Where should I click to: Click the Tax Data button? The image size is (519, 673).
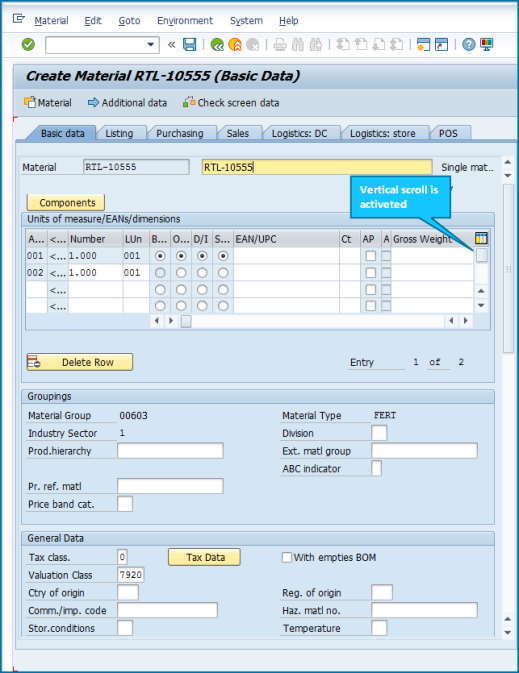coord(204,557)
